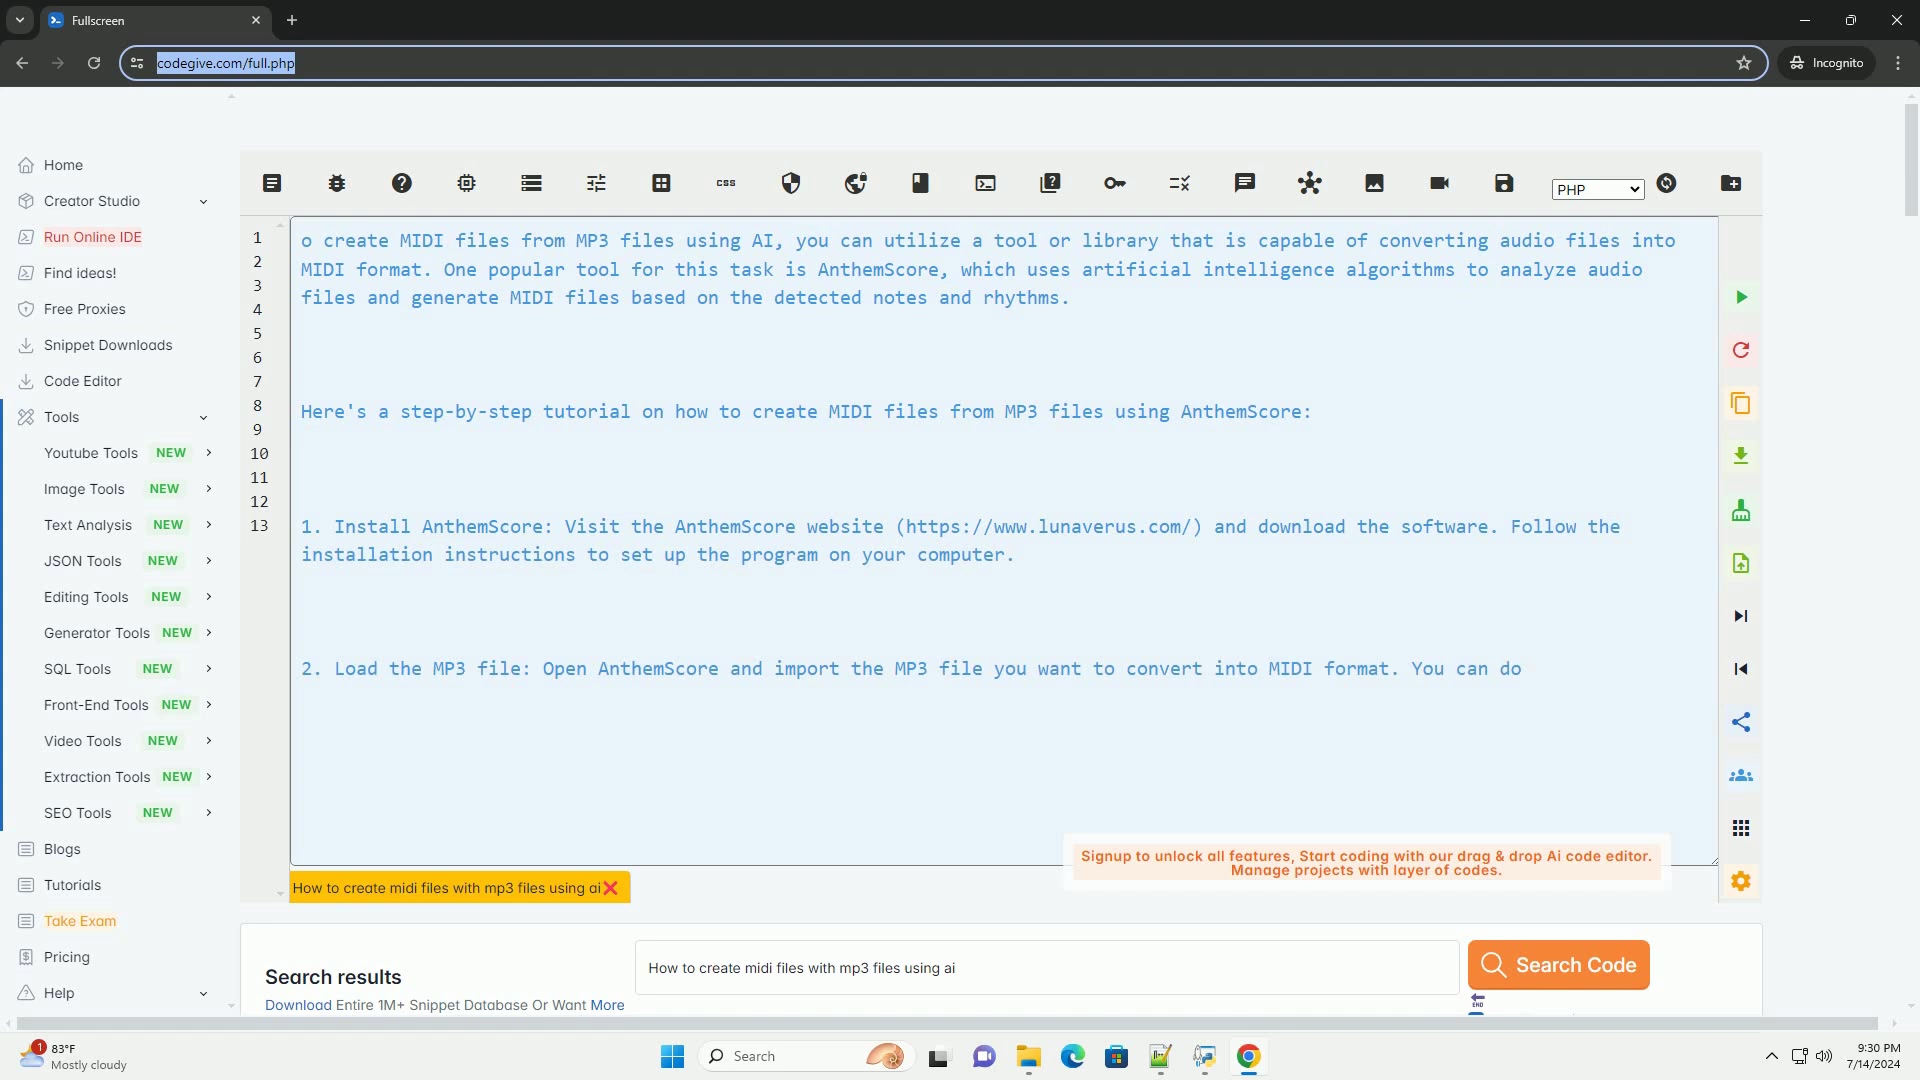This screenshot has width=1920, height=1080.
Task: Click the new folder plus icon
Action: (x=1731, y=183)
